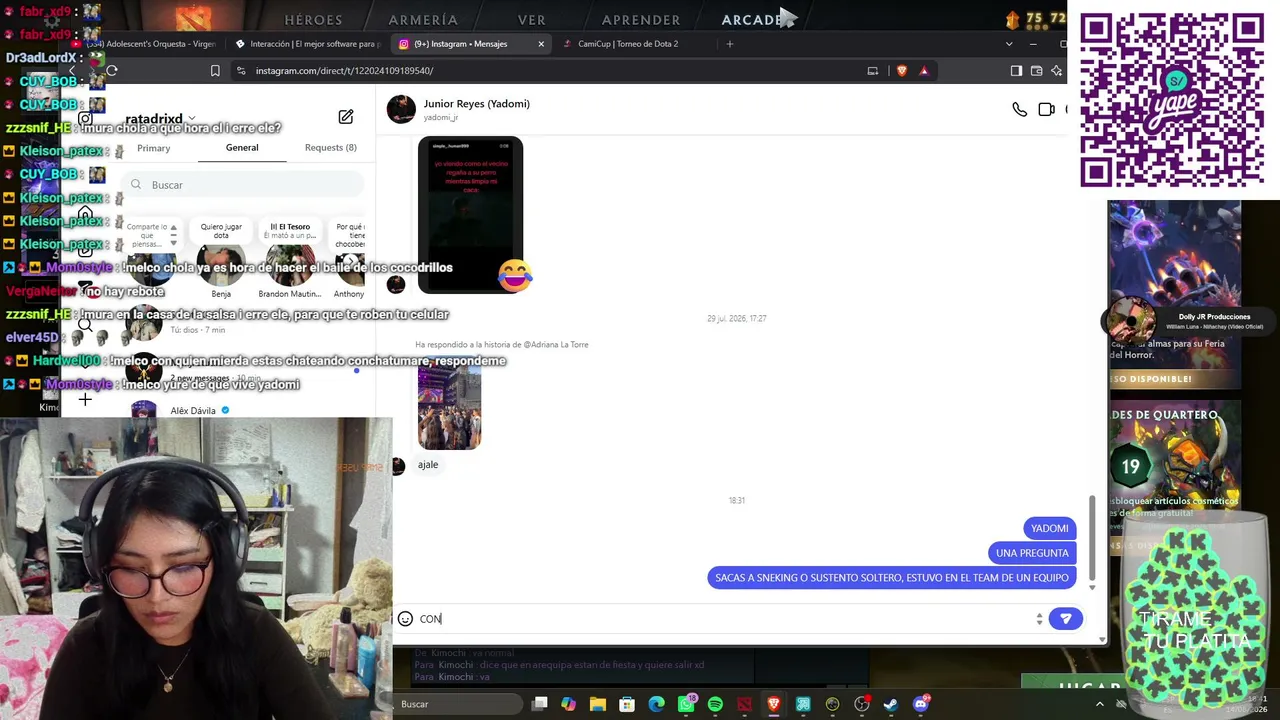Open Microsoft Edge from the taskbar
The image size is (1280, 720).
coord(656,704)
